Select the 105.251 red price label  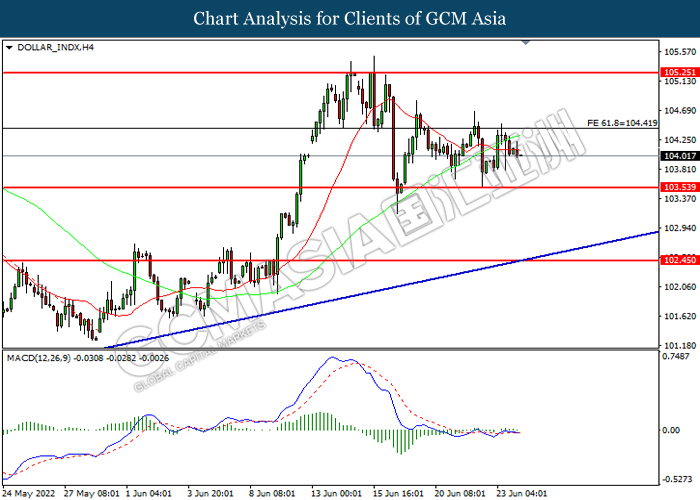coord(679,72)
